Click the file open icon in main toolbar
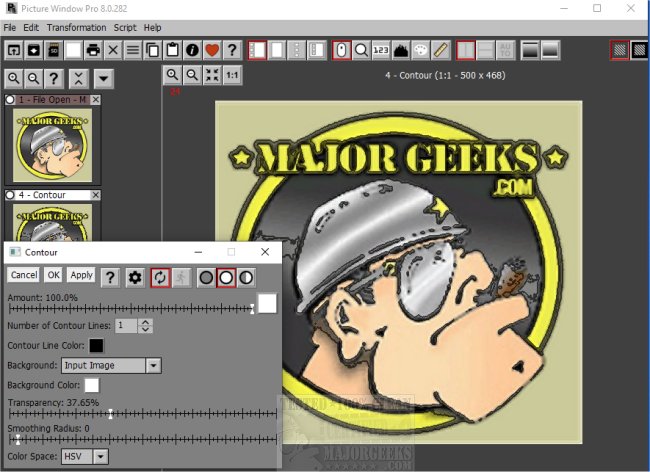The width and height of the screenshot is (650, 472). [x=14, y=51]
